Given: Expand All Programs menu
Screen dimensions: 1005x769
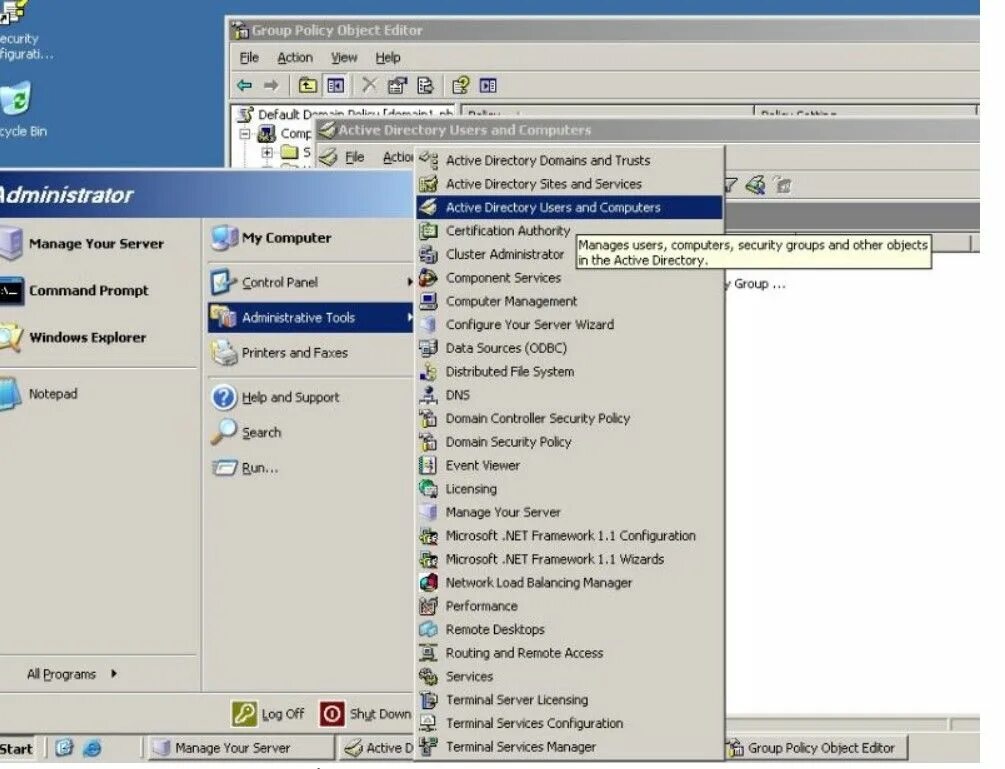Looking at the screenshot, I should coord(72,674).
